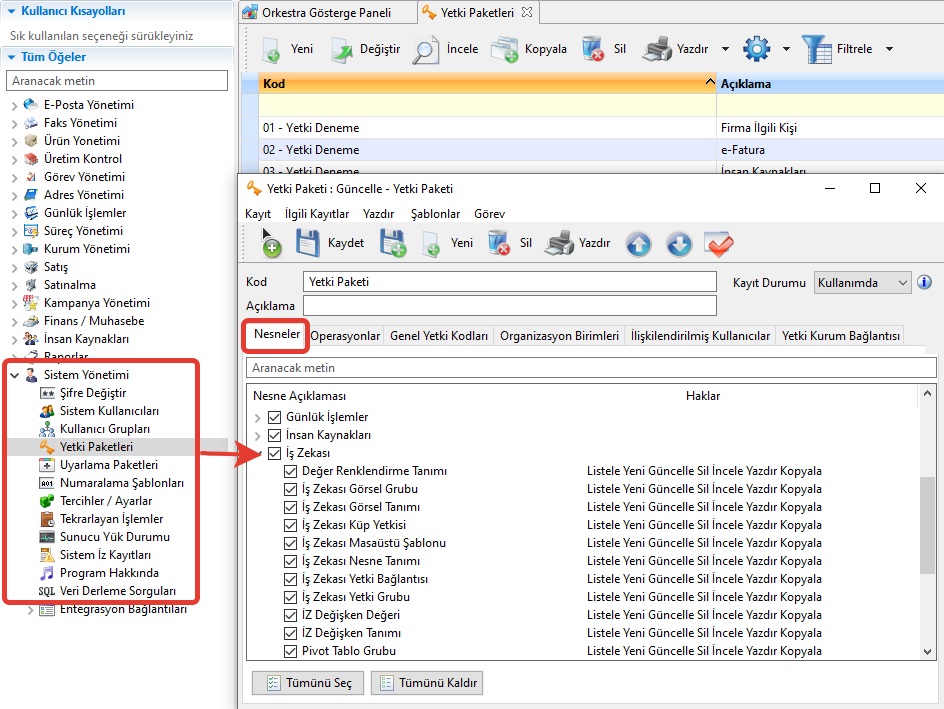The image size is (944, 709).
Task: Click the Filtrele funnel icon
Action: click(816, 48)
